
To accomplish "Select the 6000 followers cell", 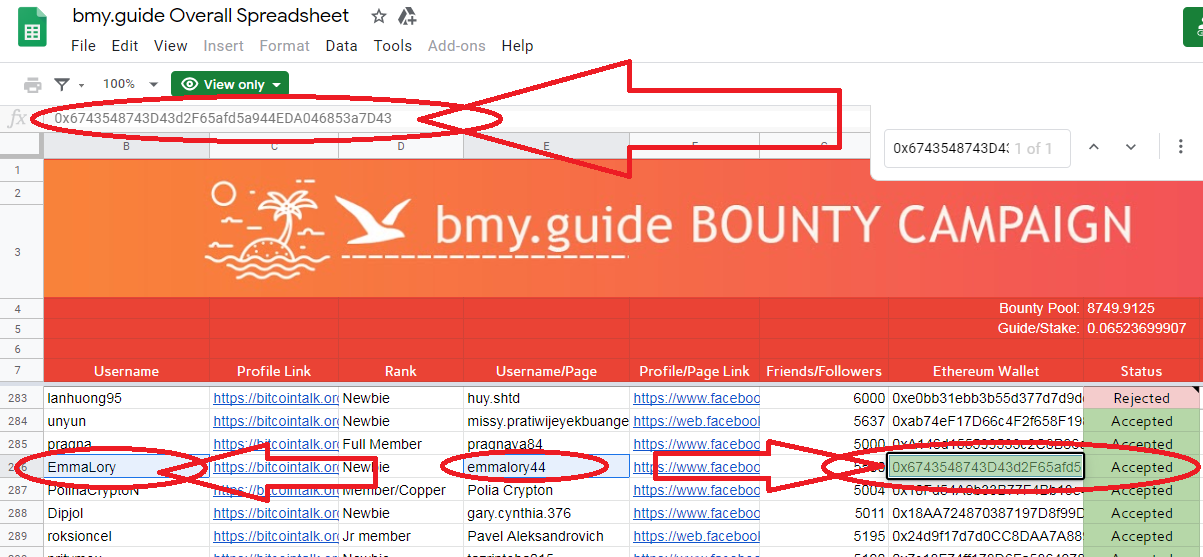I will (x=824, y=398).
